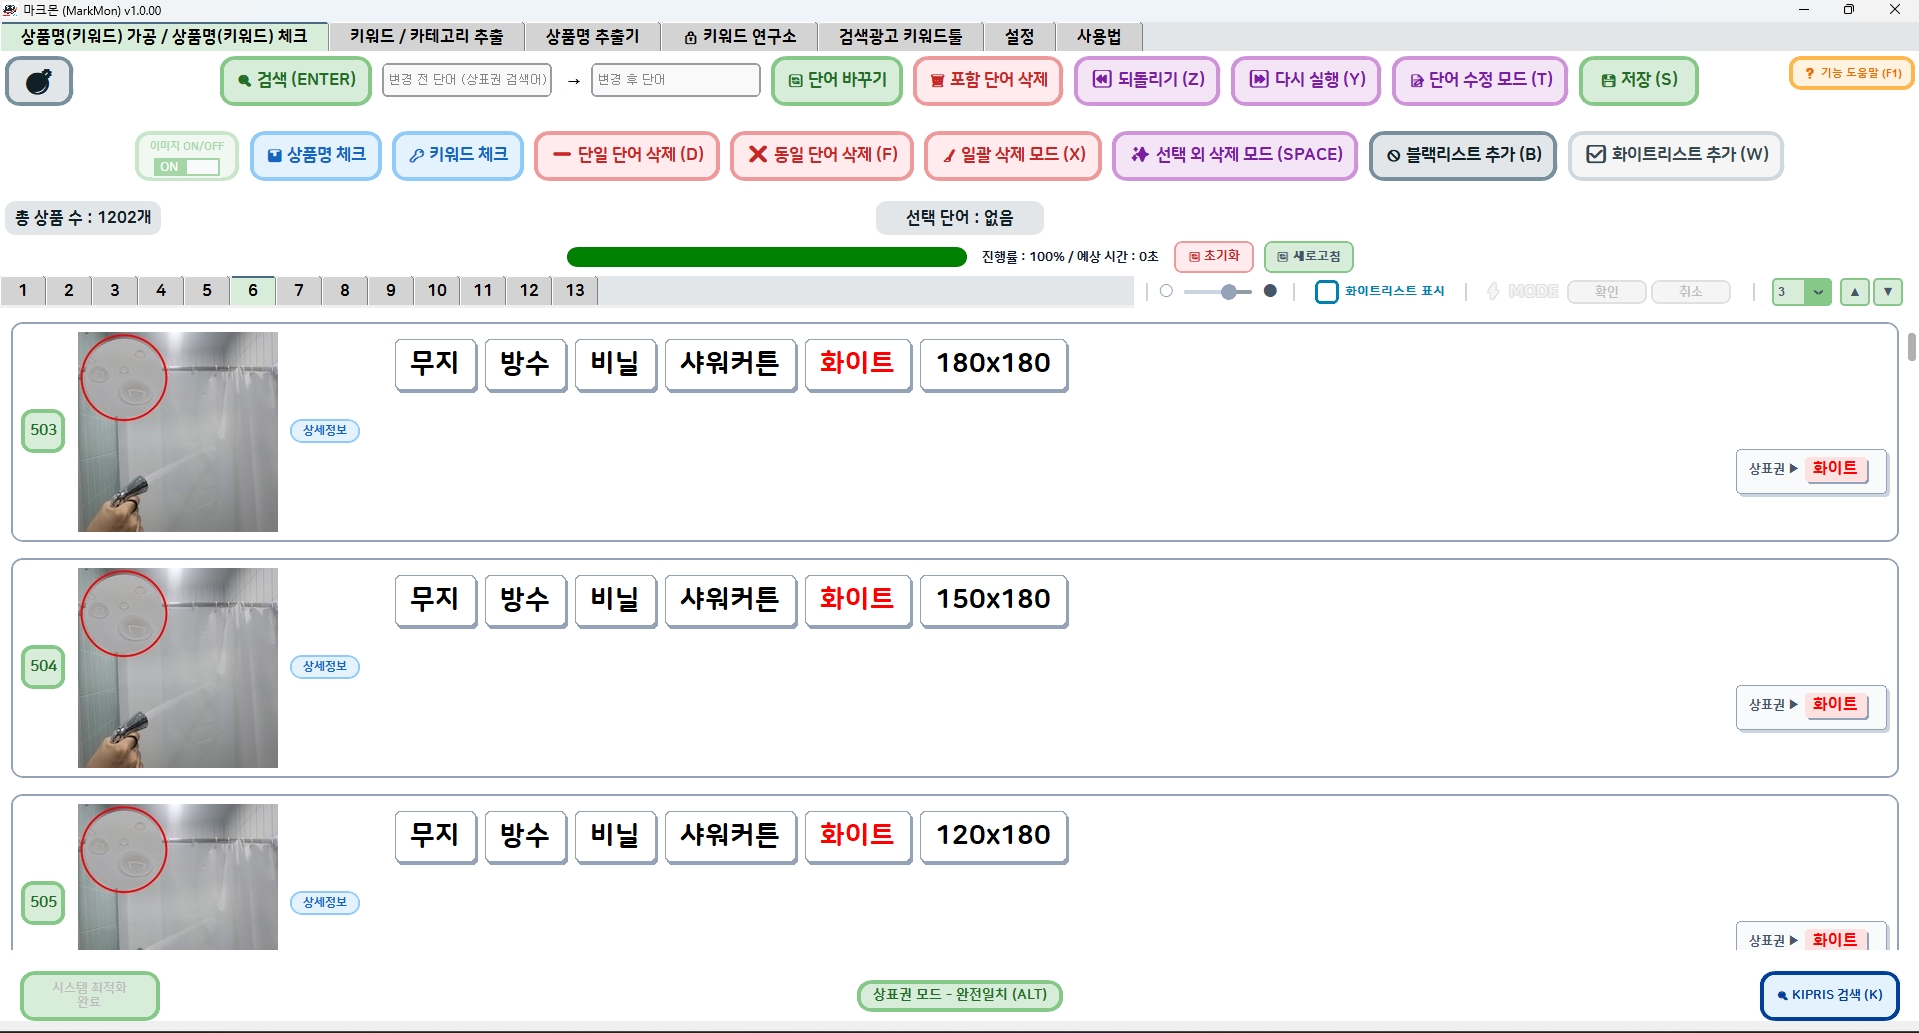
Task: Click the bomb logo icon top-left
Action: [38, 81]
